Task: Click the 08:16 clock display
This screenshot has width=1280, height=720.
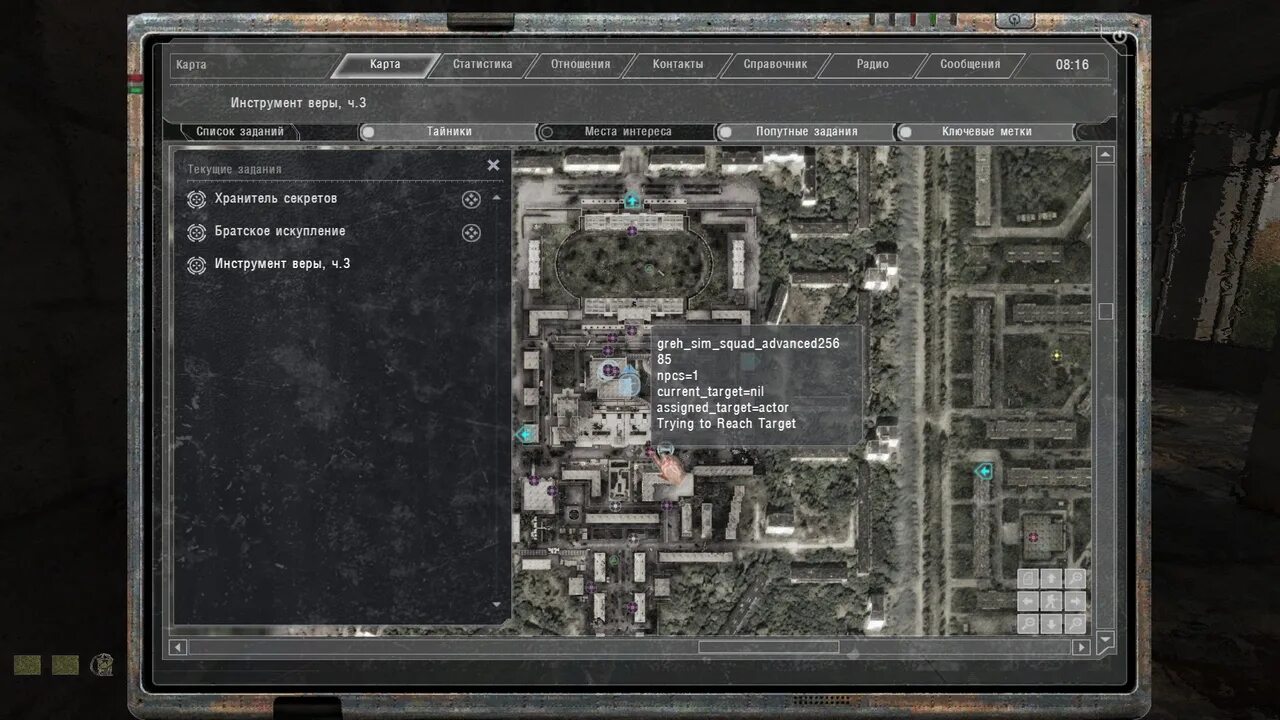Action: coord(1072,65)
